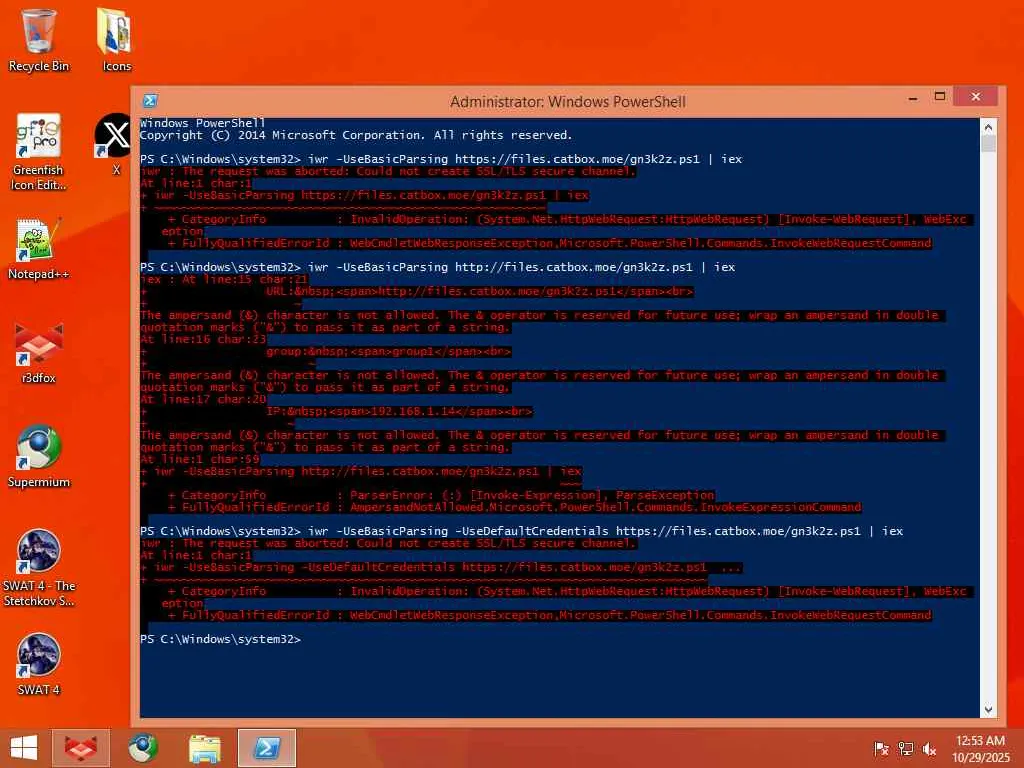This screenshot has height=768, width=1024.
Task: Click the "AmpersandNotAllowed" FullyQualifiedErrorId line
Action: [515, 507]
